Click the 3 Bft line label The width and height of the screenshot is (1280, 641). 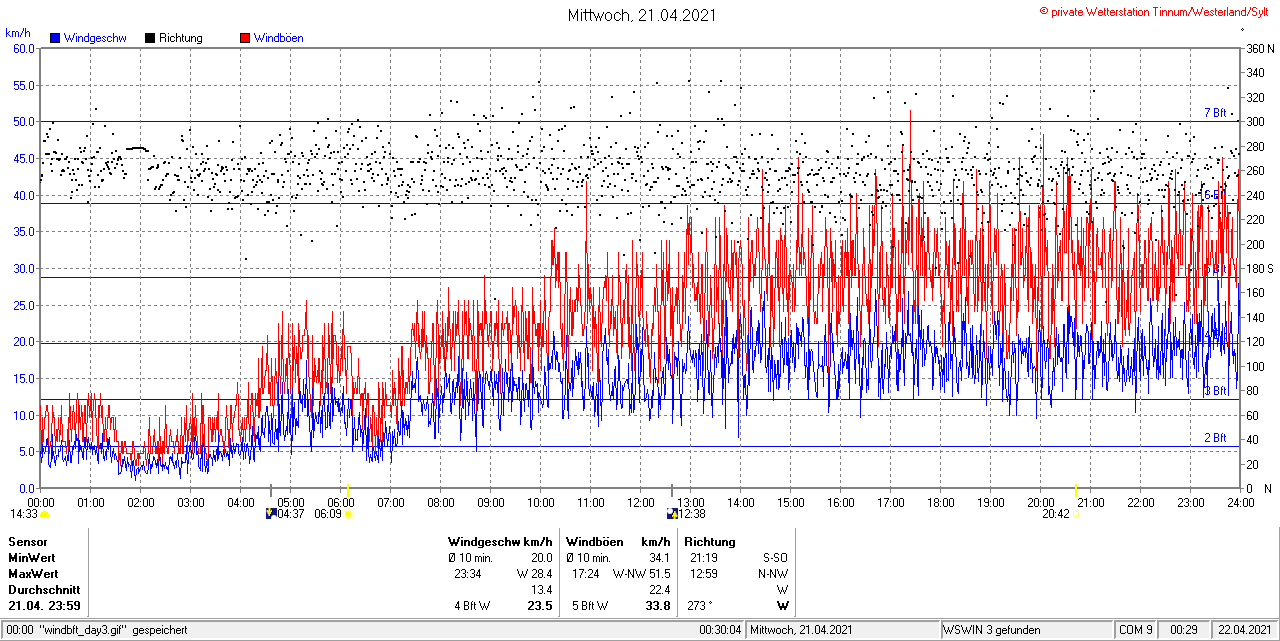point(1215,391)
